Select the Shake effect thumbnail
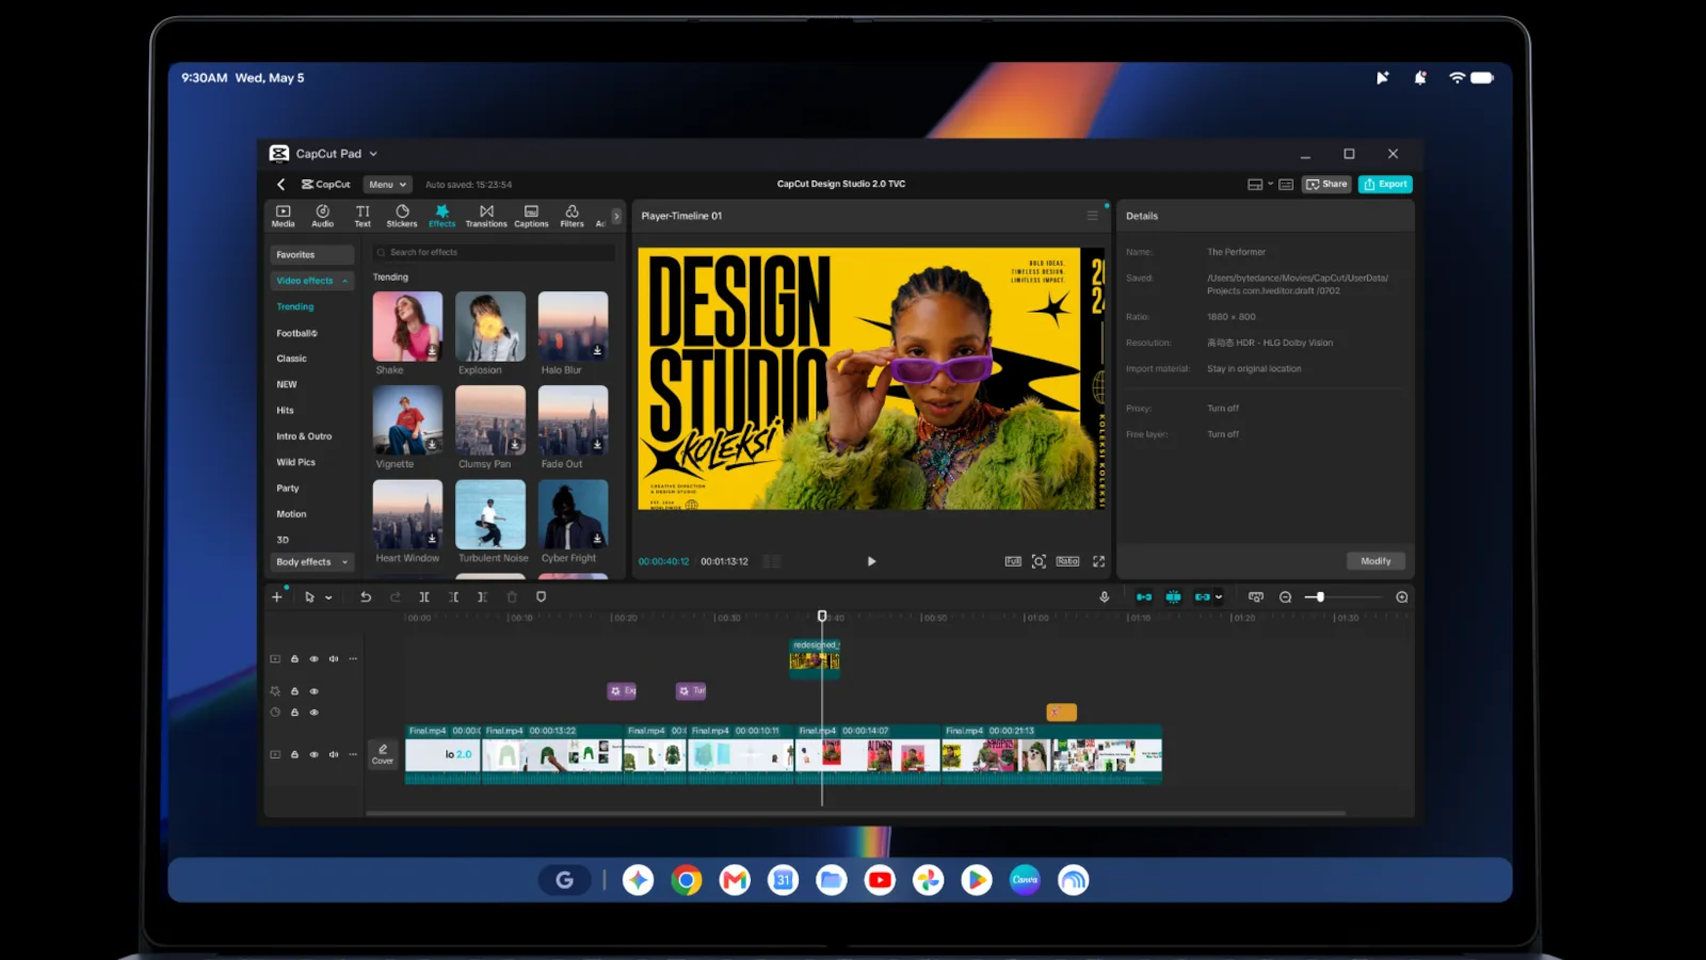Image resolution: width=1706 pixels, height=960 pixels. [x=407, y=326]
